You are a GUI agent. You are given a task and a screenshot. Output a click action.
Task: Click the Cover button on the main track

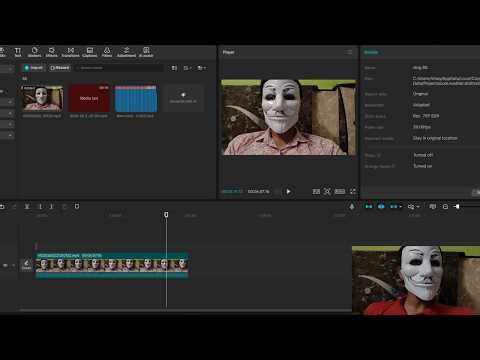coord(26,265)
